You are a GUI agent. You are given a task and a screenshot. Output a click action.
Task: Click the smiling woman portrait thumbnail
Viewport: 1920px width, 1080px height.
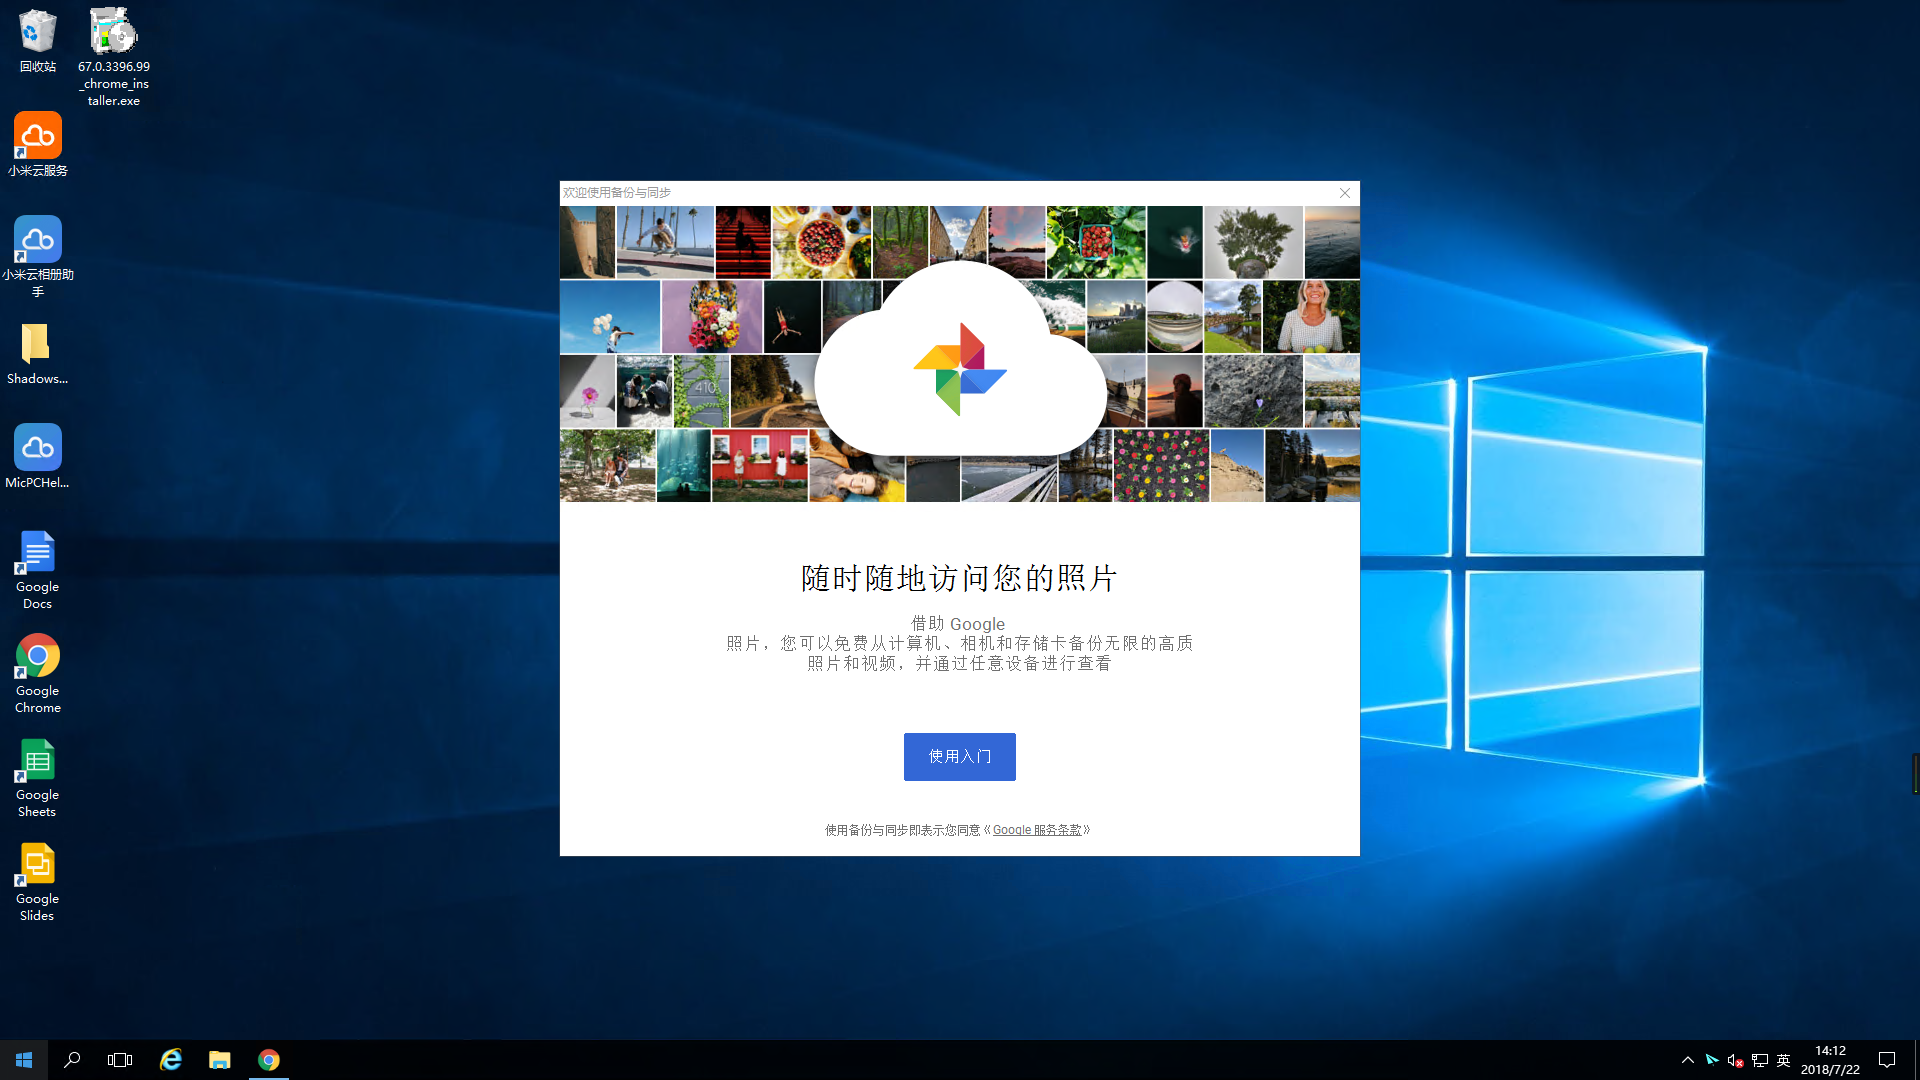[x=1311, y=316]
